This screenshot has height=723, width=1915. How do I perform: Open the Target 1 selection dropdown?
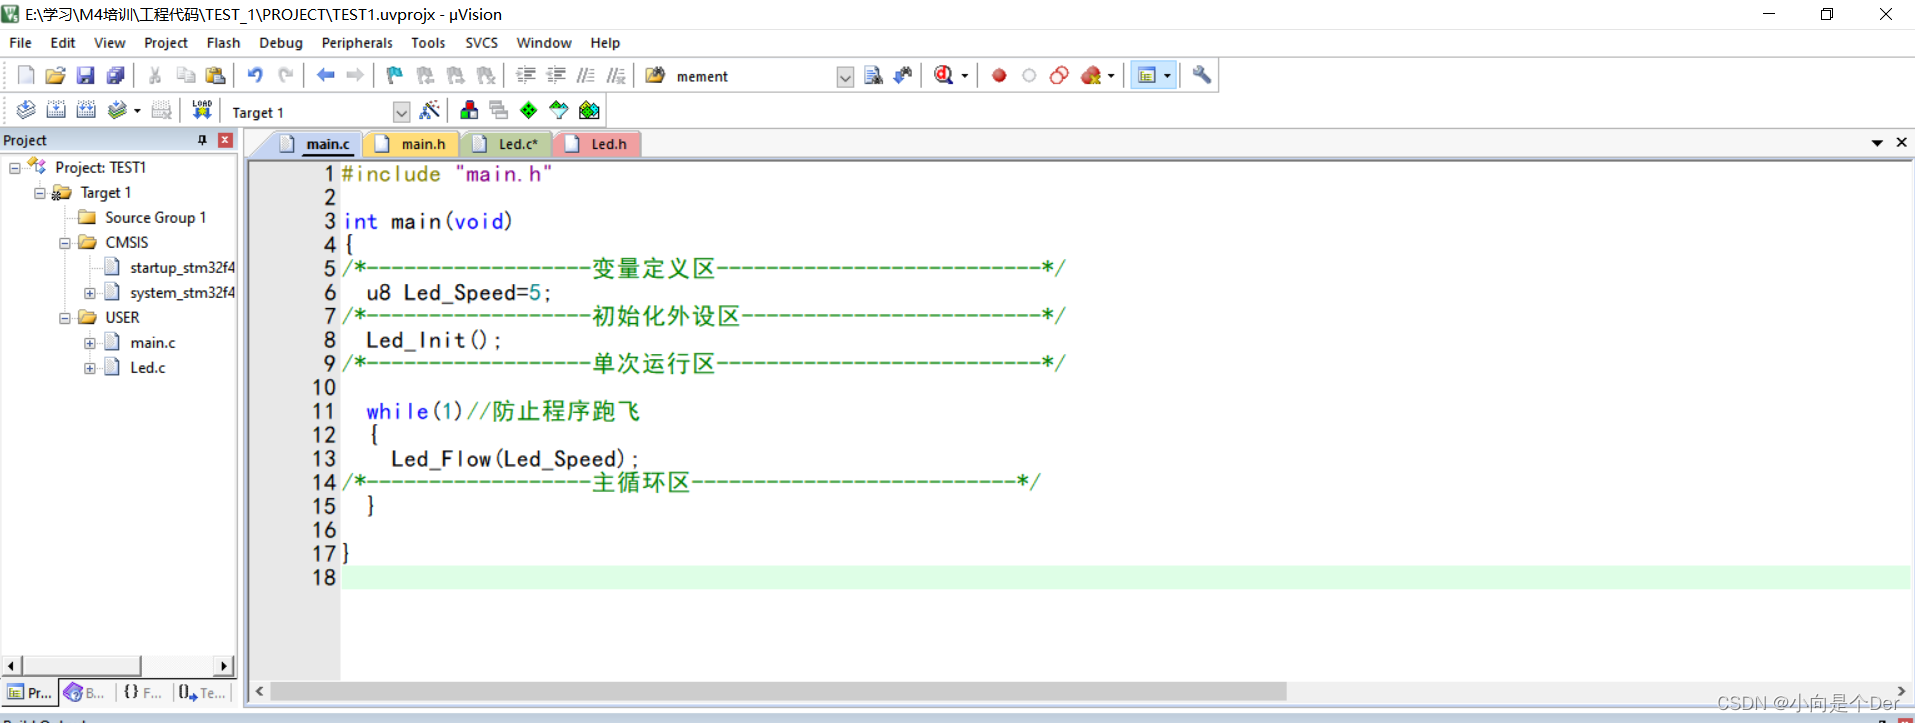(x=401, y=112)
